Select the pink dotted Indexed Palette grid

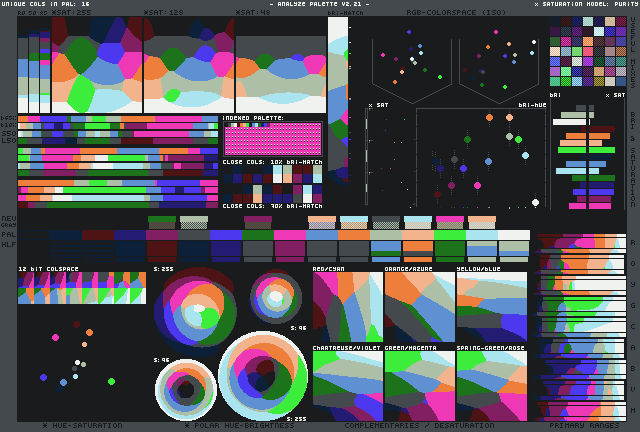(x=273, y=139)
